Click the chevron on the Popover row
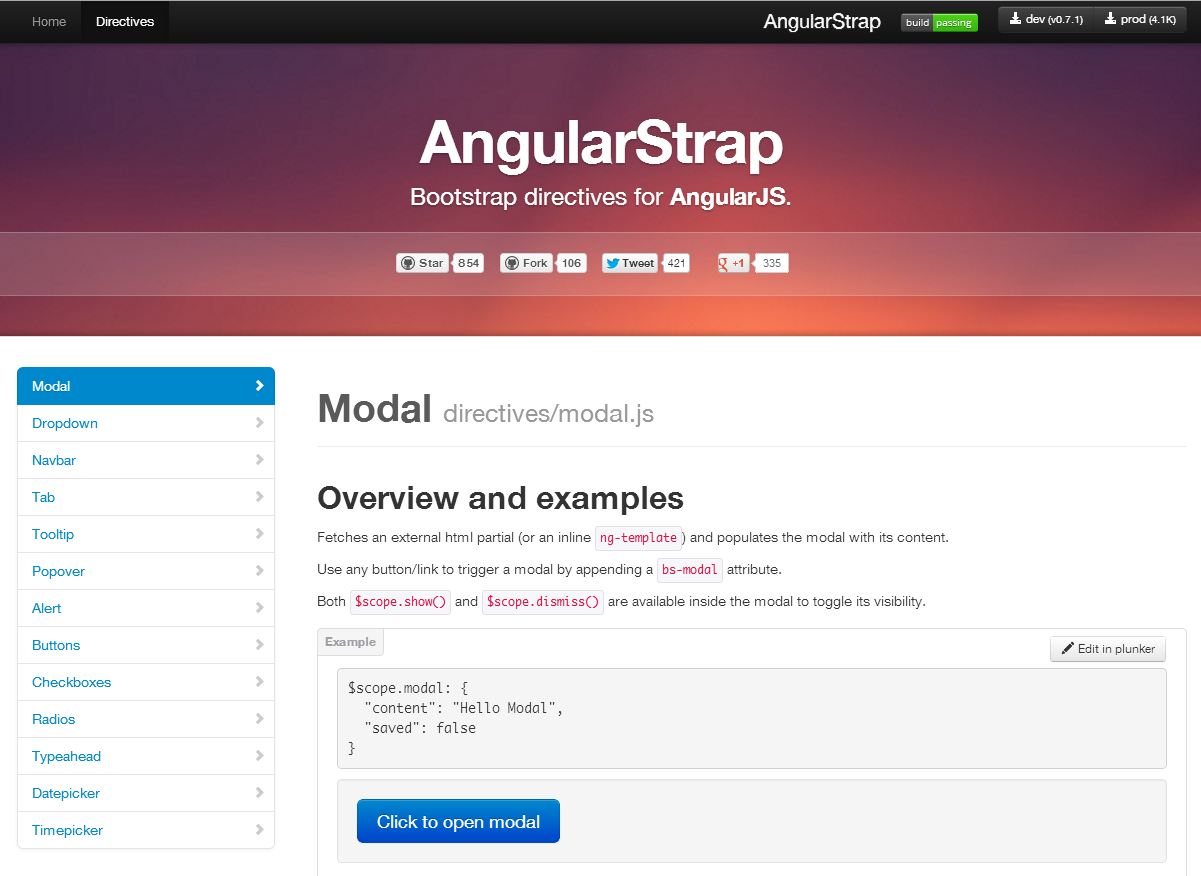This screenshot has height=876, width=1201. (260, 570)
